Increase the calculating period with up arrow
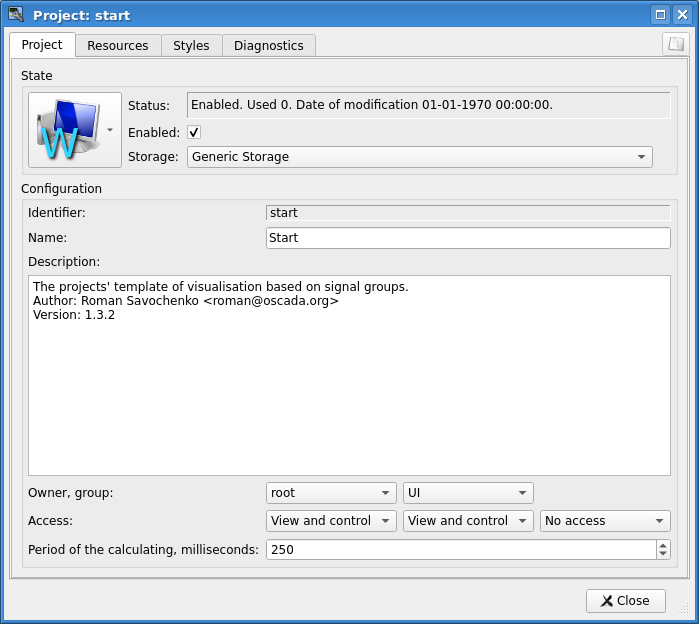 [x=662, y=545]
